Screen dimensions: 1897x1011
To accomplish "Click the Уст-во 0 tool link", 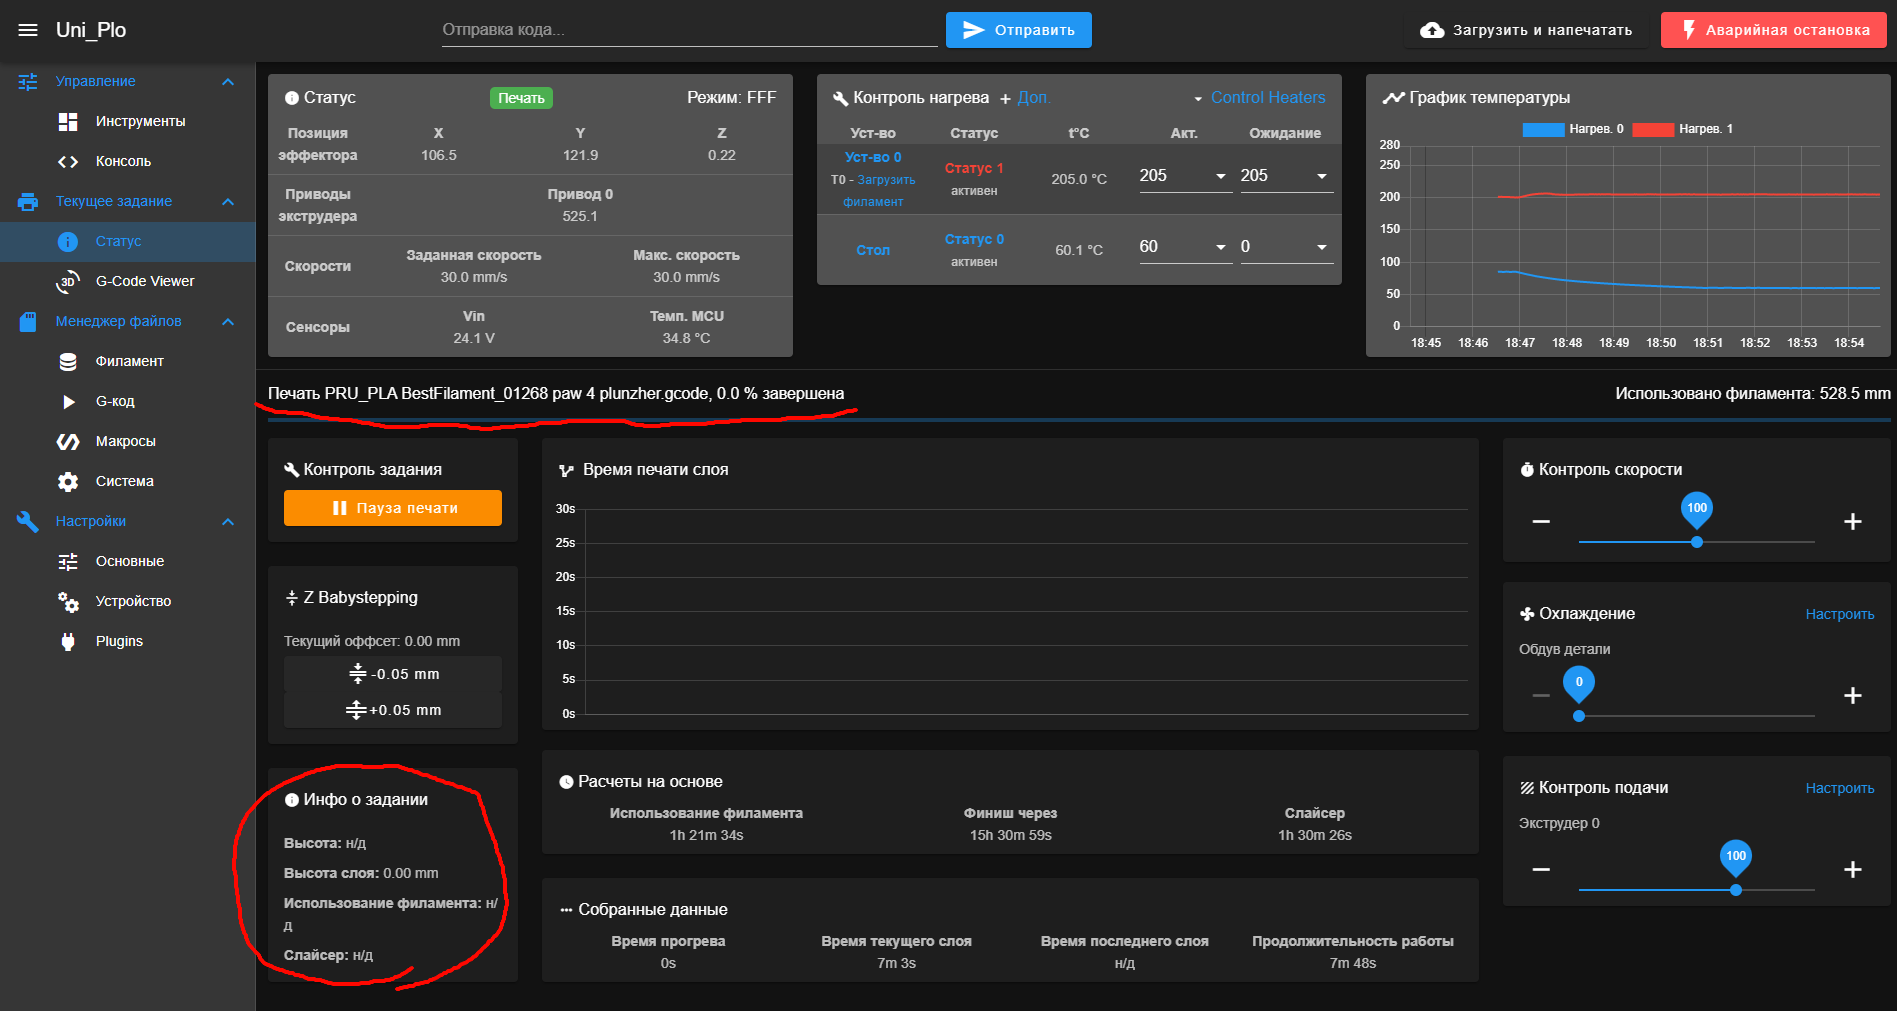I will (x=873, y=157).
